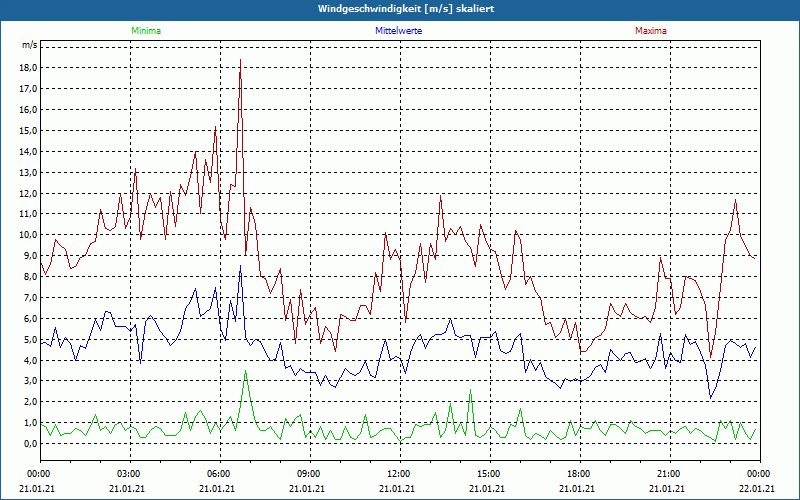Click the 0,0 y-axis label
The image size is (800, 500).
pyautogui.click(x=31, y=443)
